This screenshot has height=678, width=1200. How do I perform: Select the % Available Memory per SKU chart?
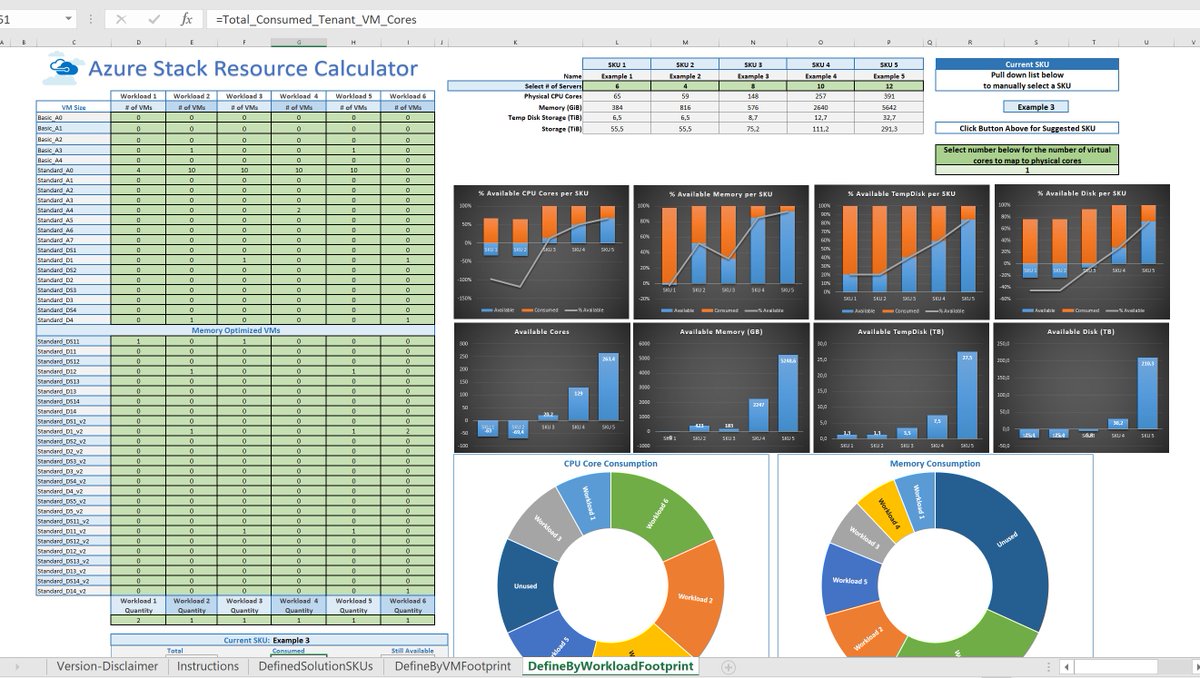click(x=722, y=251)
